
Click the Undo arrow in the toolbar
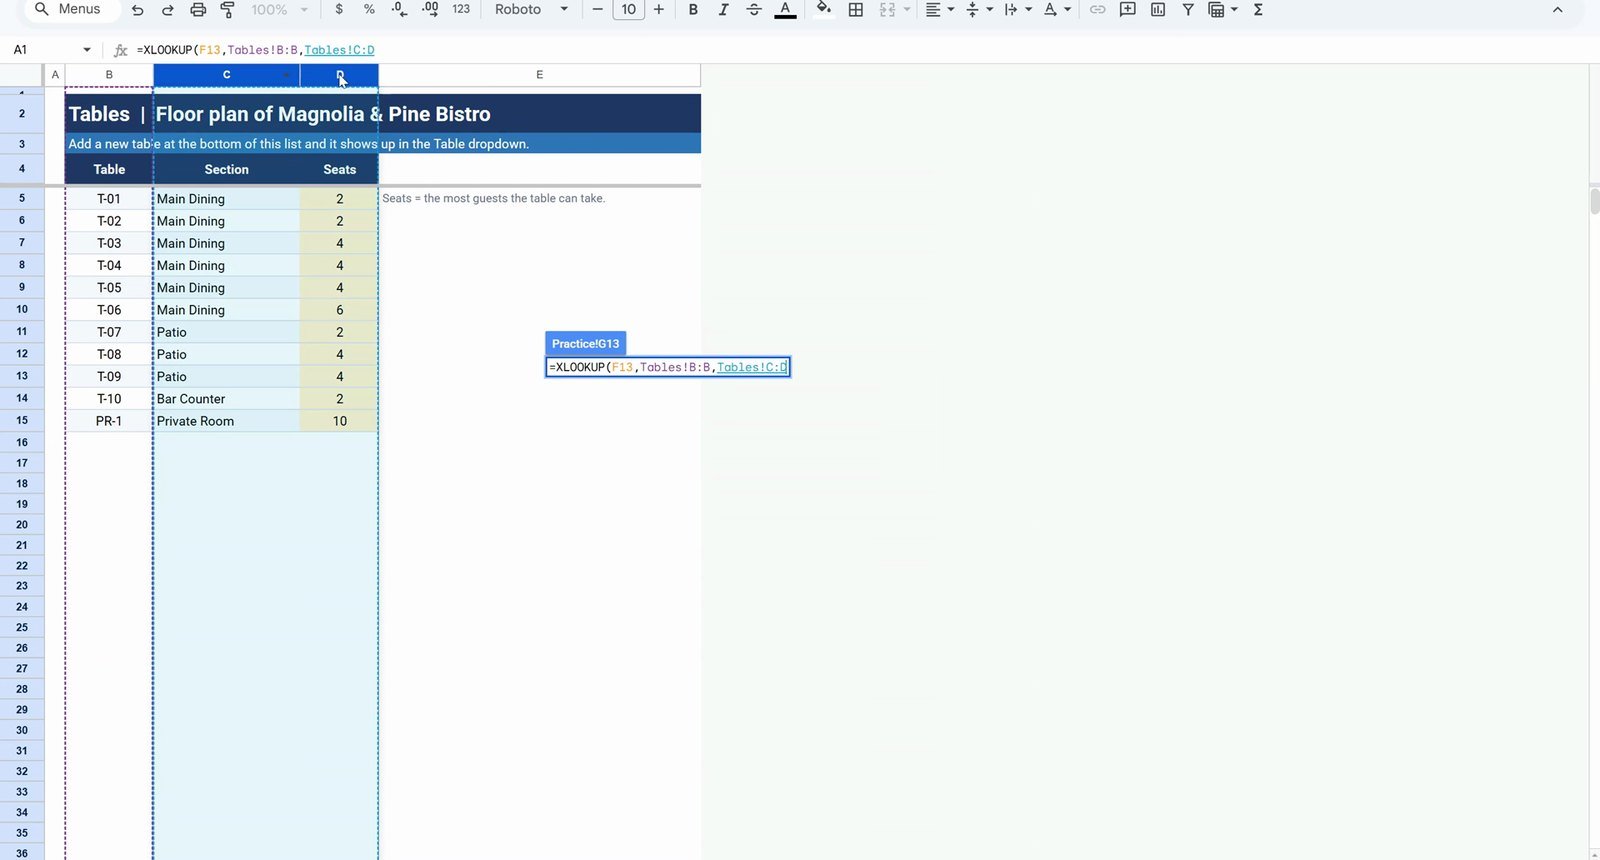coord(138,10)
